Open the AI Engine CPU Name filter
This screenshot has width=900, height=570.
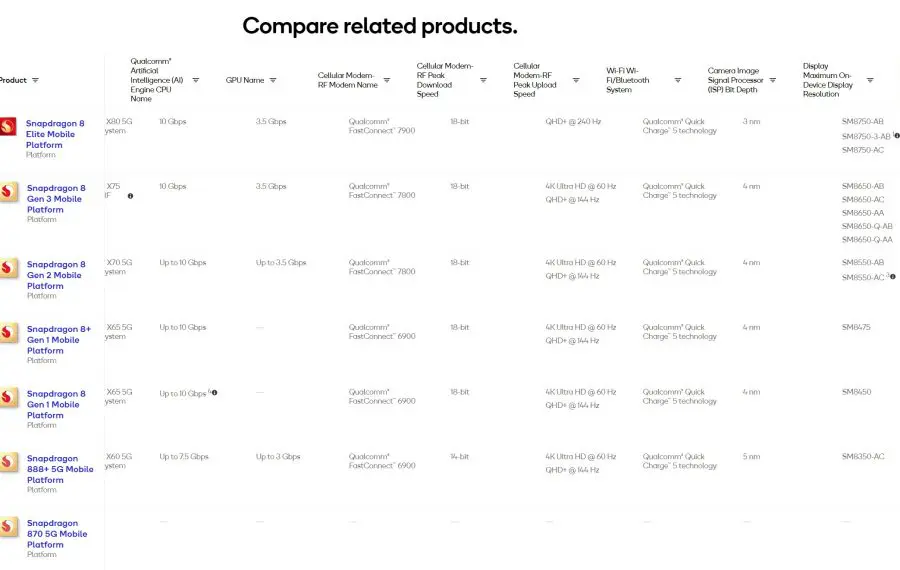click(196, 80)
